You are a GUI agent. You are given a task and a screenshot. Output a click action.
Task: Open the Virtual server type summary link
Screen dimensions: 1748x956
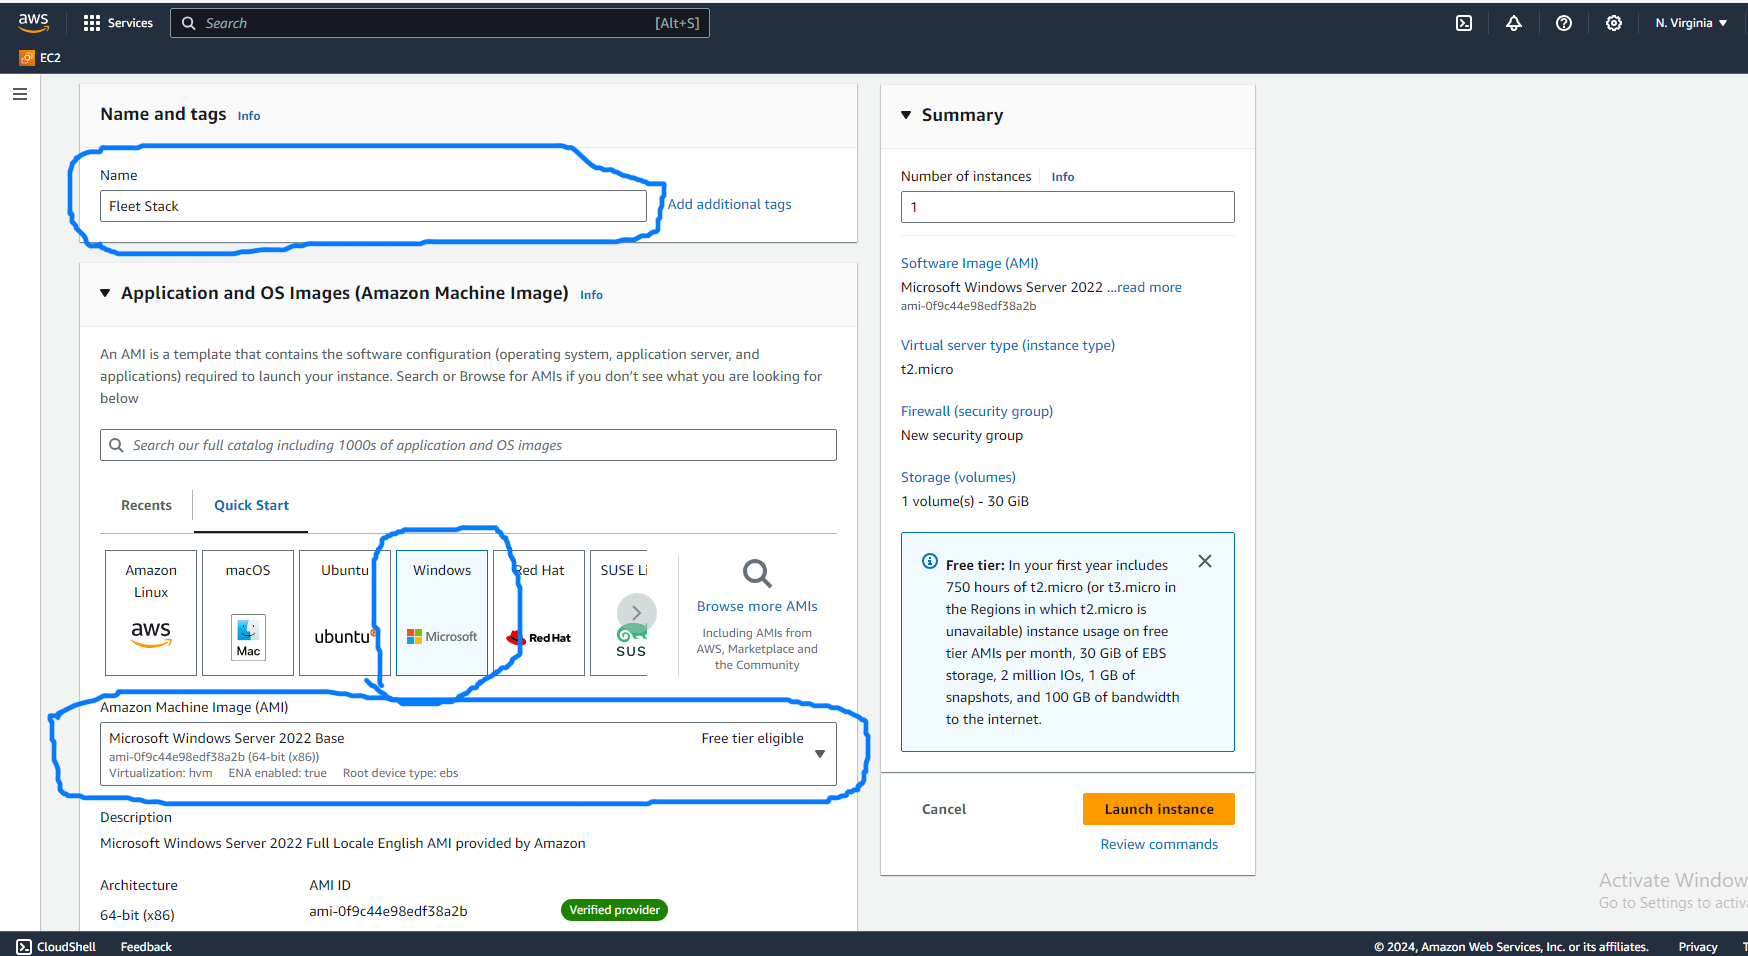[1008, 345]
